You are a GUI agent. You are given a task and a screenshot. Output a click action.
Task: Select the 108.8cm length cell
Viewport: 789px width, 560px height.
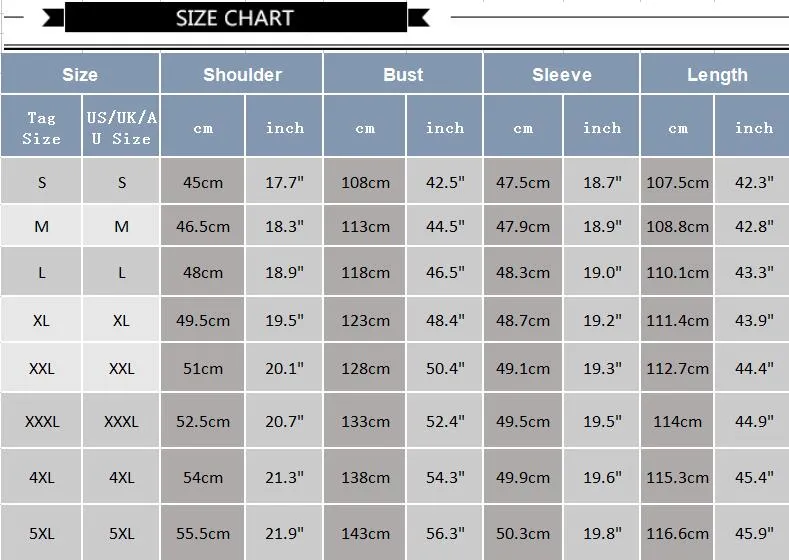point(677,225)
